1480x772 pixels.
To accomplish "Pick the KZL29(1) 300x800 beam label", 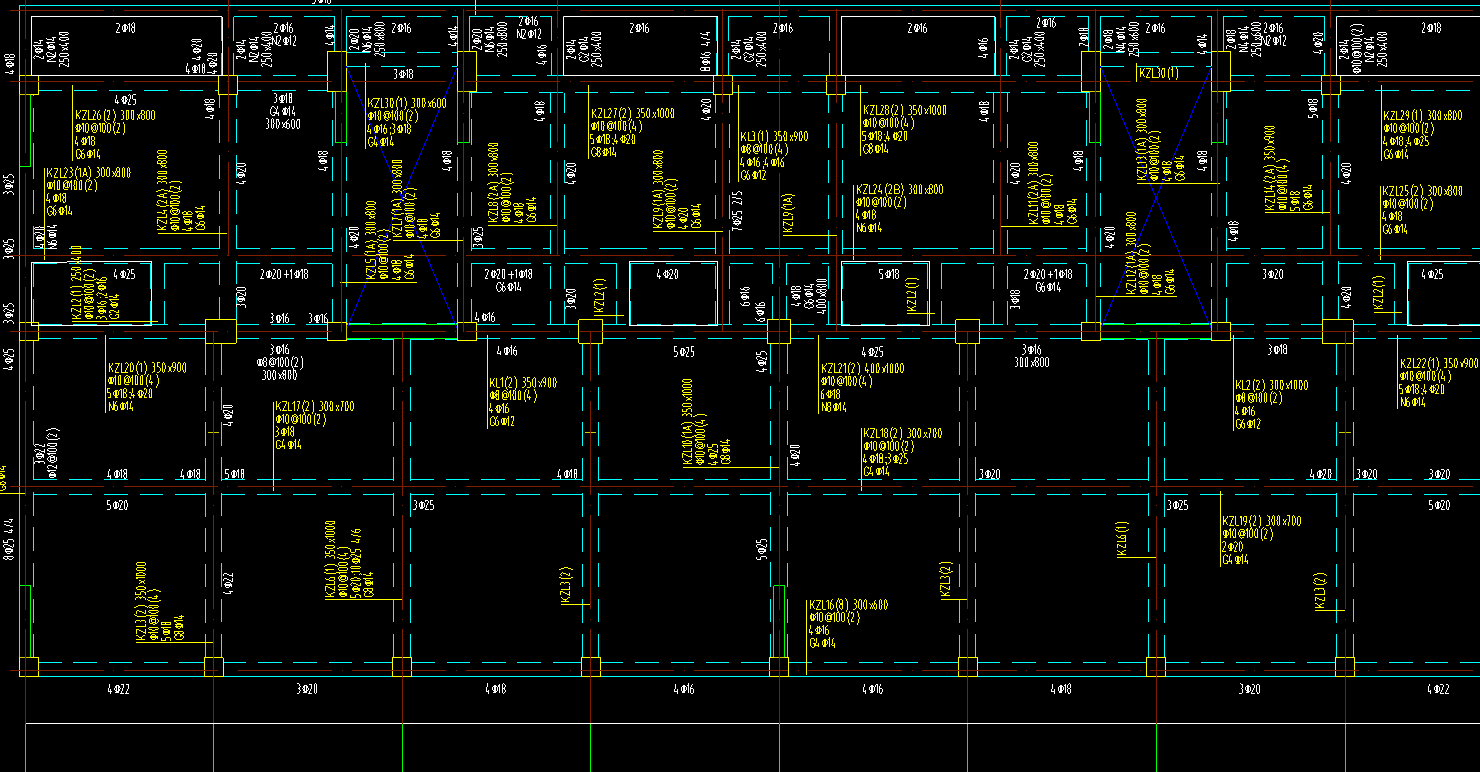I will (x=1423, y=116).
